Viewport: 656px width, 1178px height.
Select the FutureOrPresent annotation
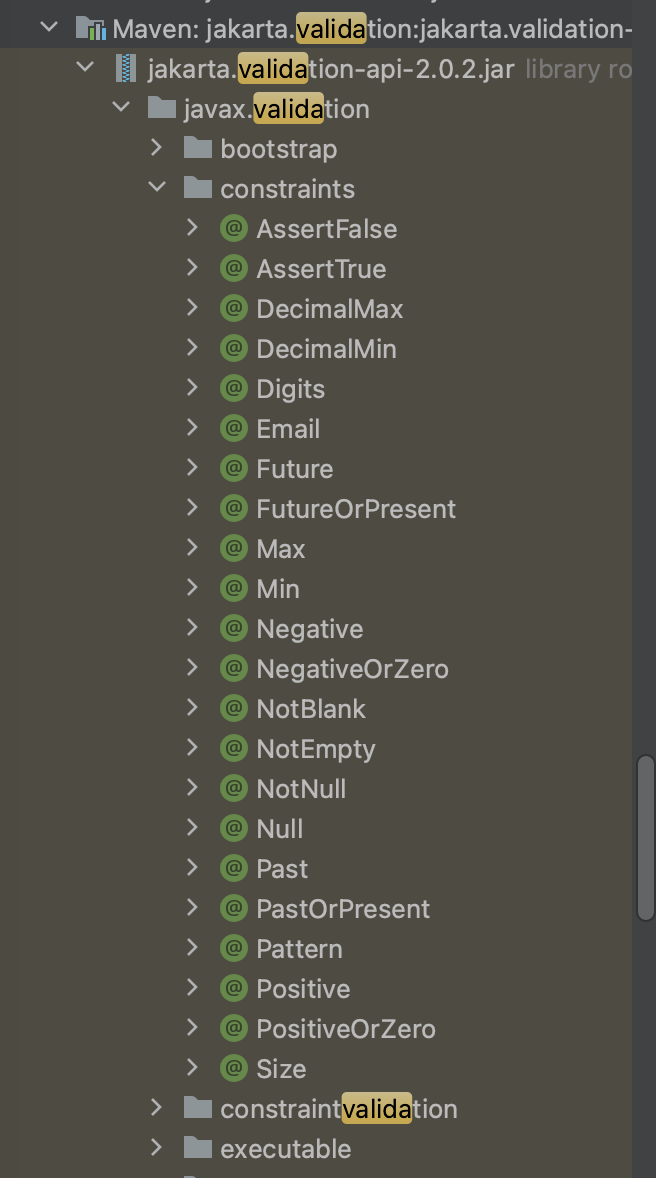(x=356, y=509)
